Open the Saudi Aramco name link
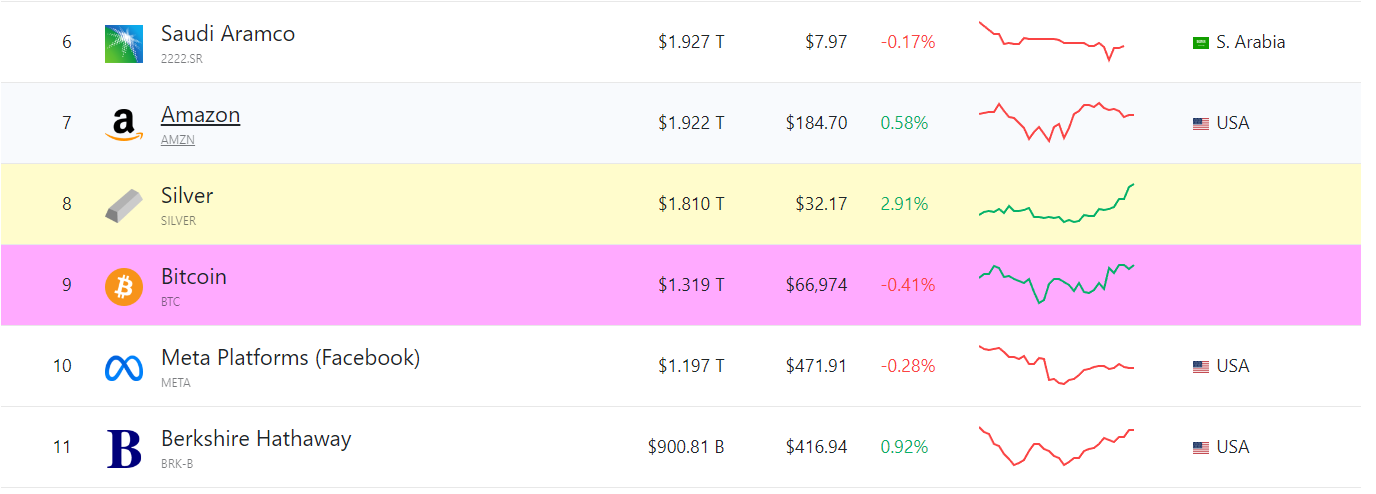 228,34
